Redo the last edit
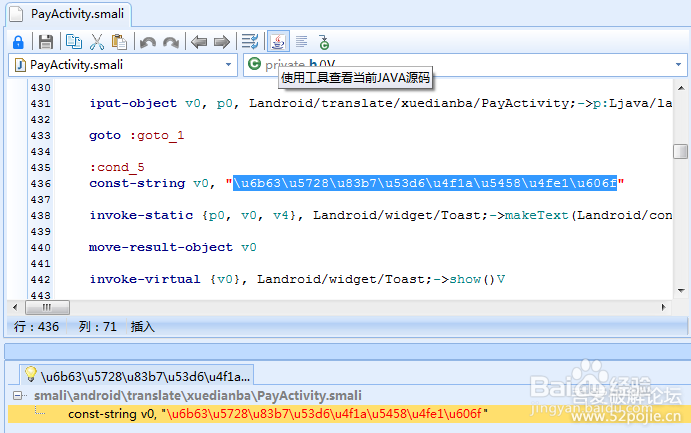This screenshot has width=691, height=433. [171, 42]
